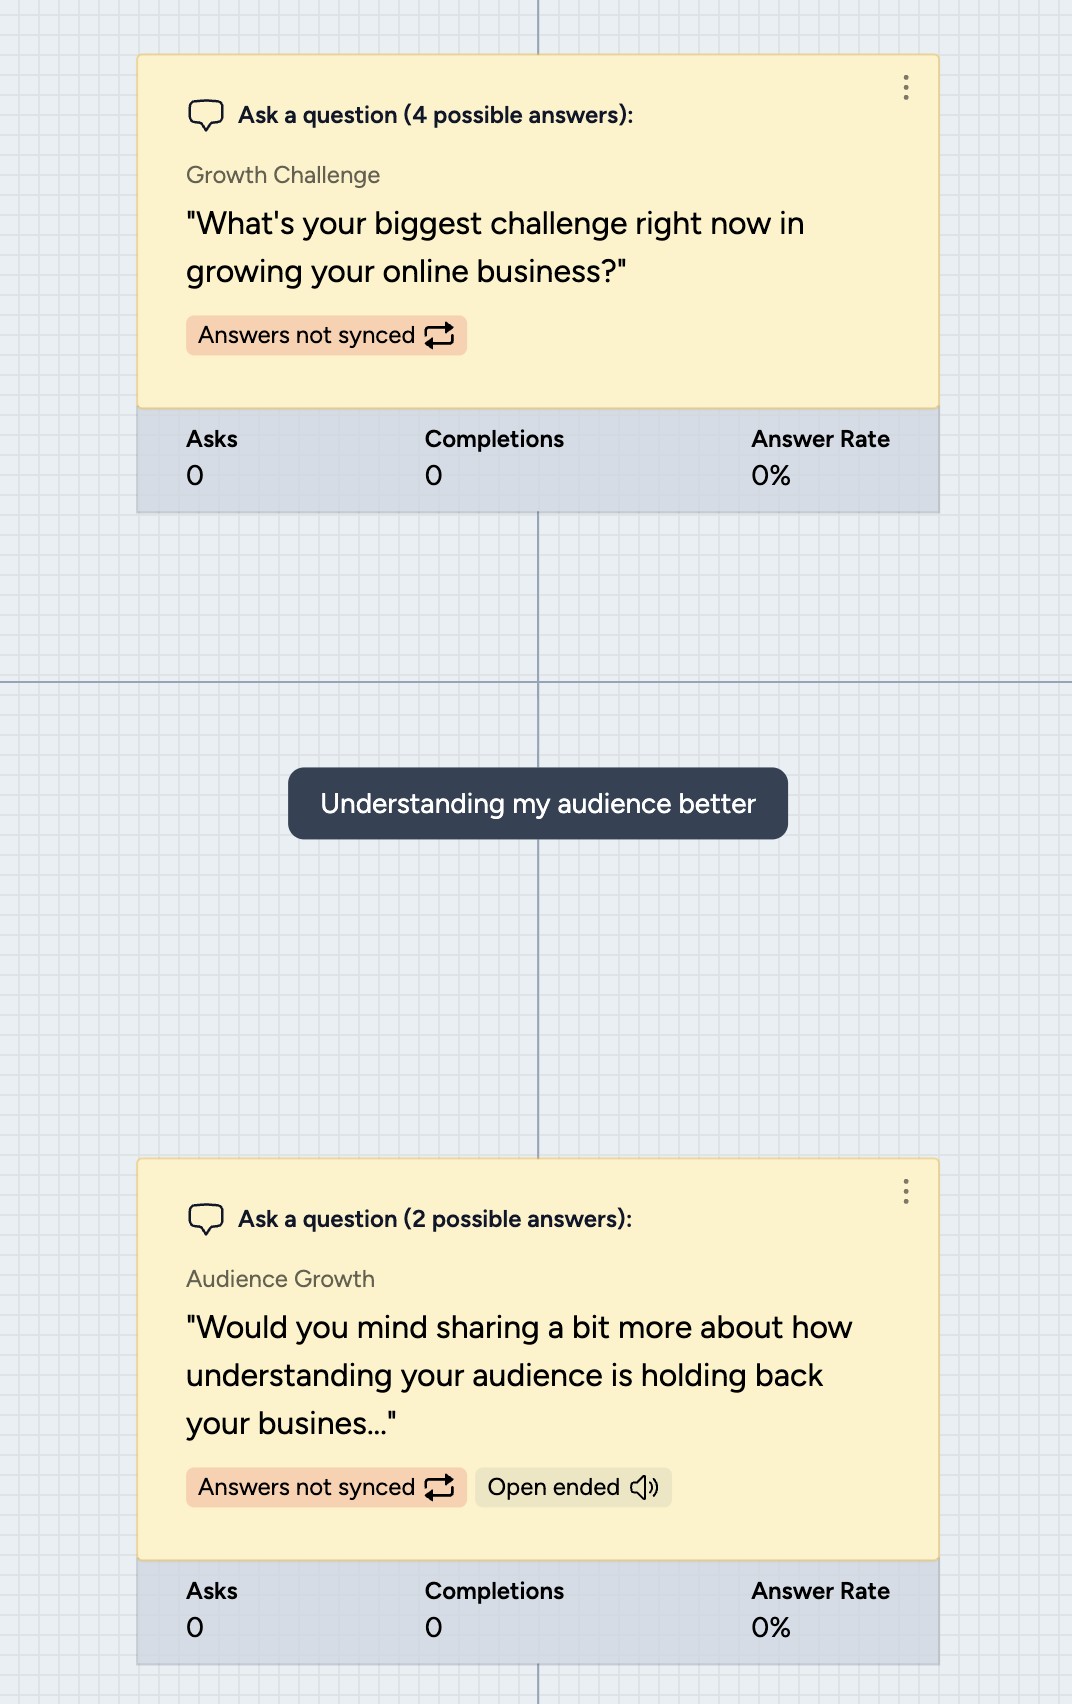Select 'Understanding my audience better' answer node
The height and width of the screenshot is (1704, 1072).
click(x=538, y=804)
